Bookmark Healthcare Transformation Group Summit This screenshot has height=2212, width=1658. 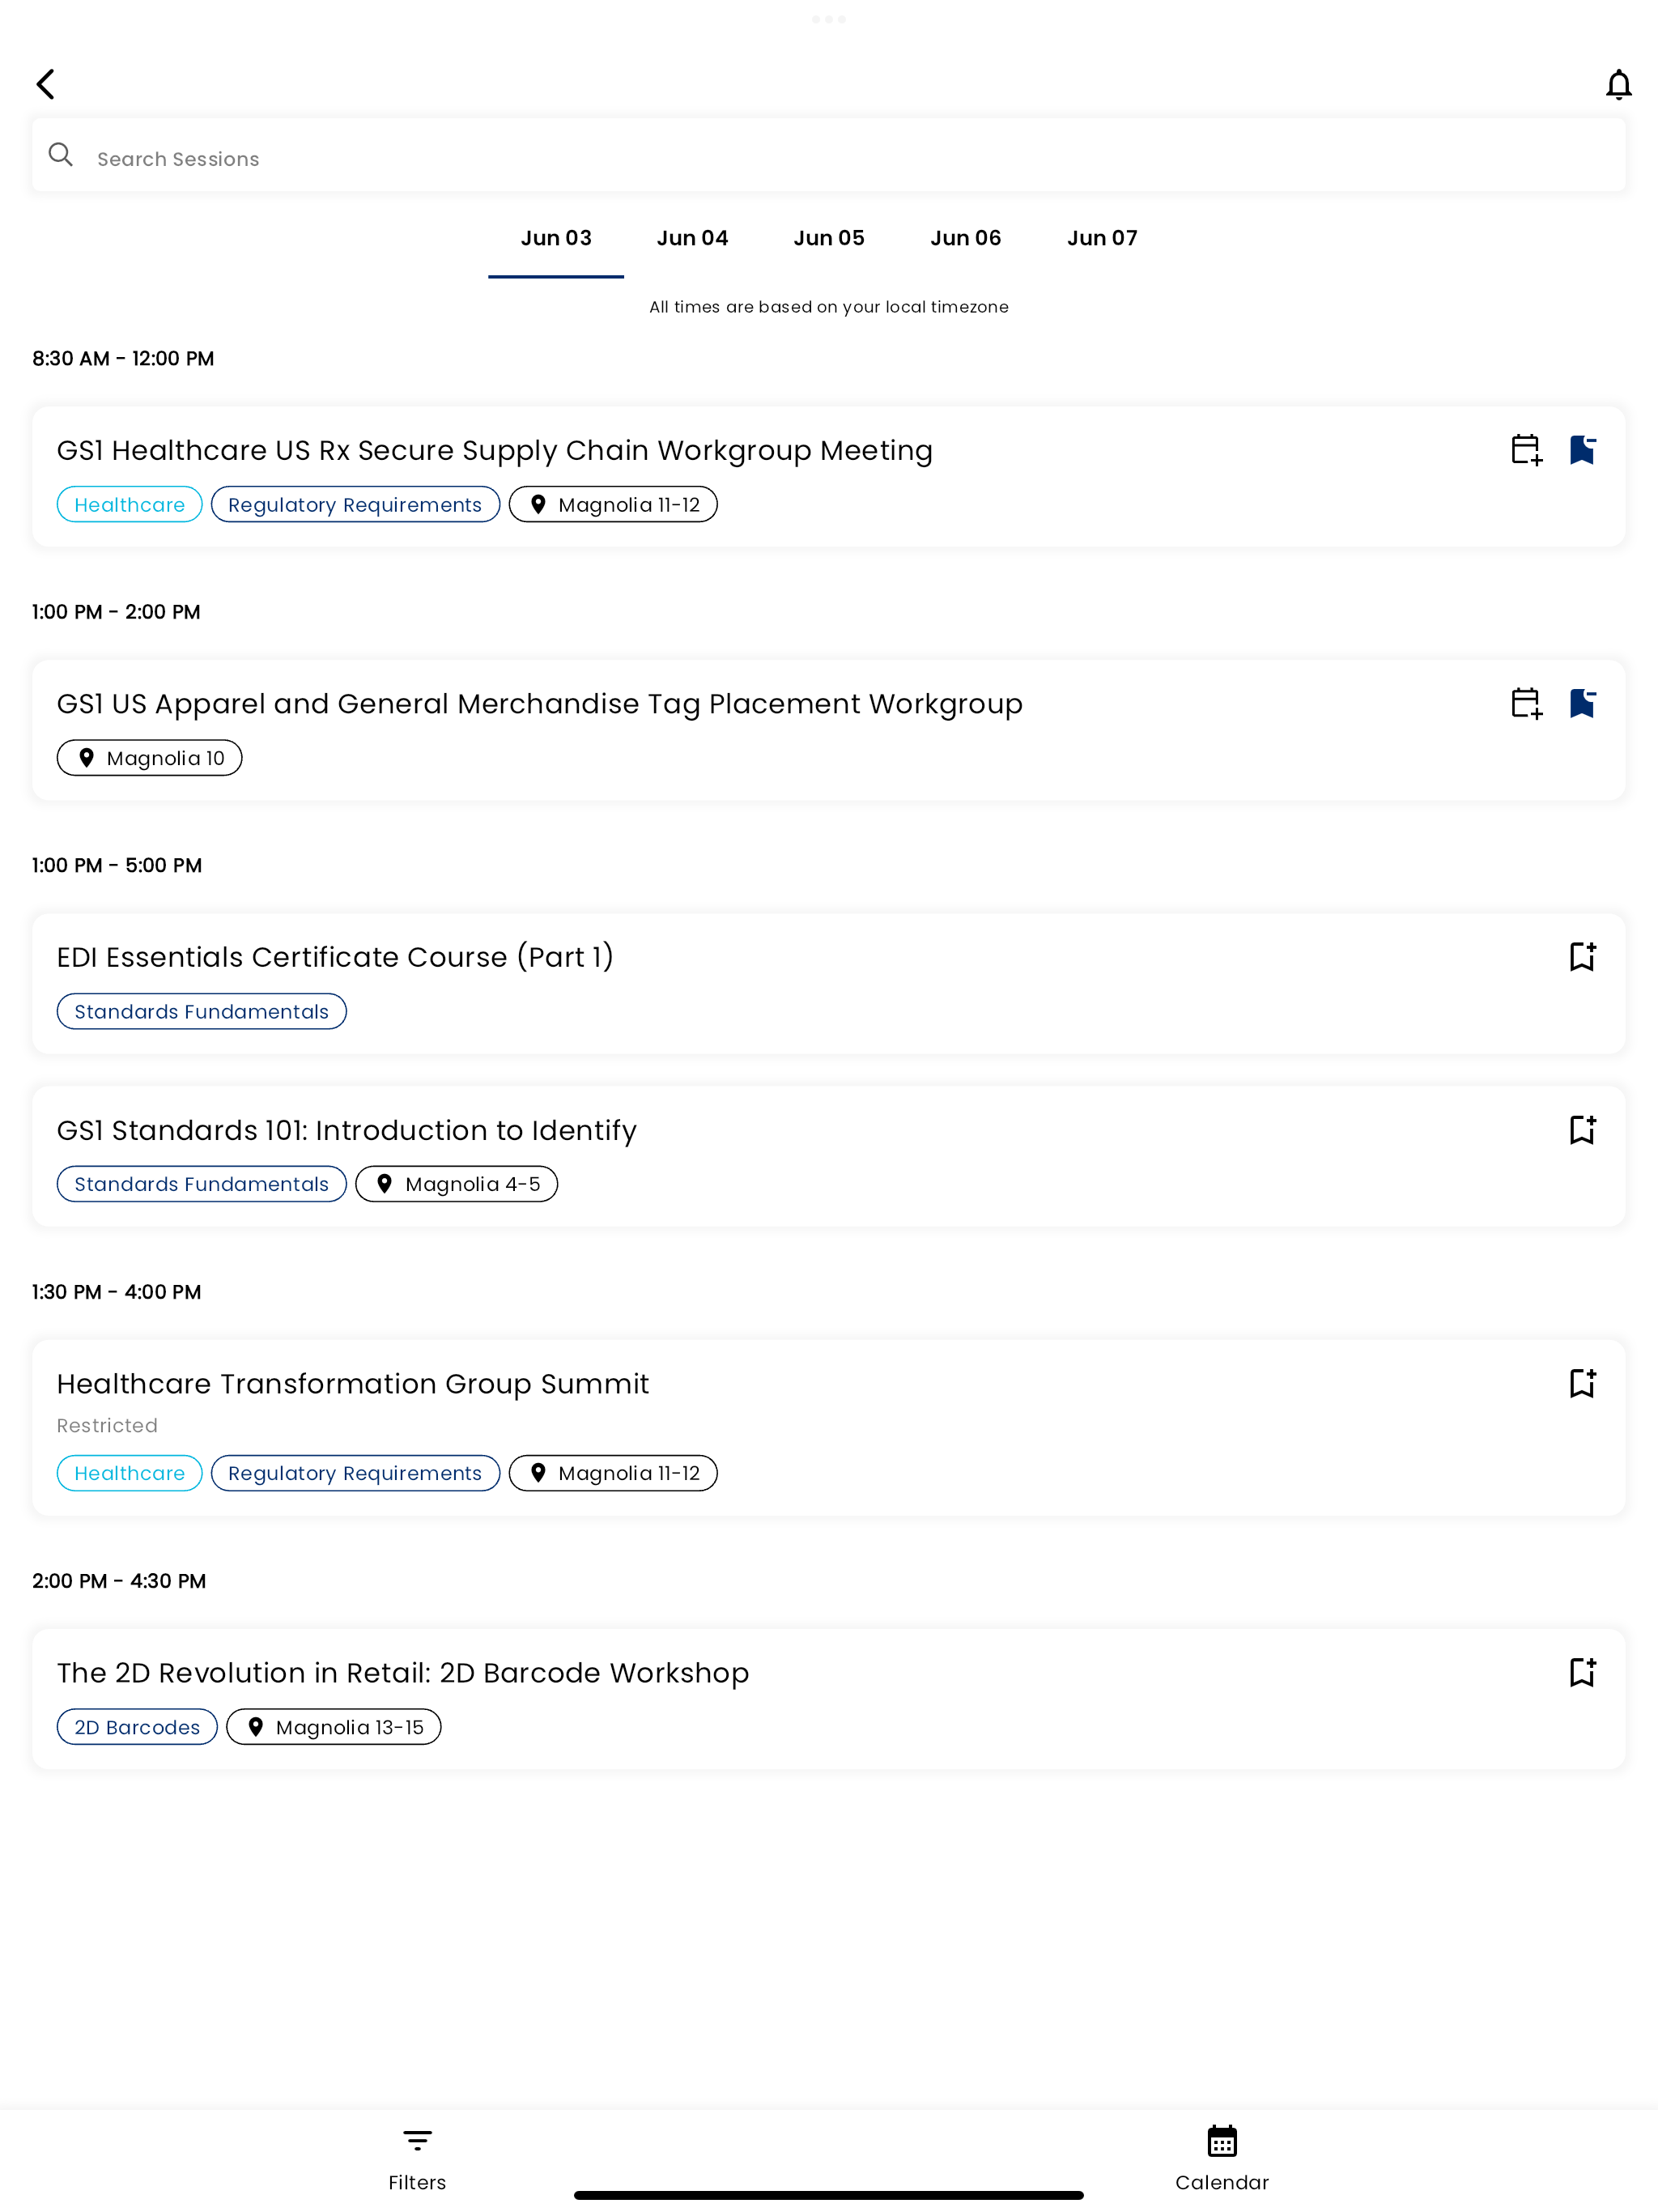coord(1582,1383)
